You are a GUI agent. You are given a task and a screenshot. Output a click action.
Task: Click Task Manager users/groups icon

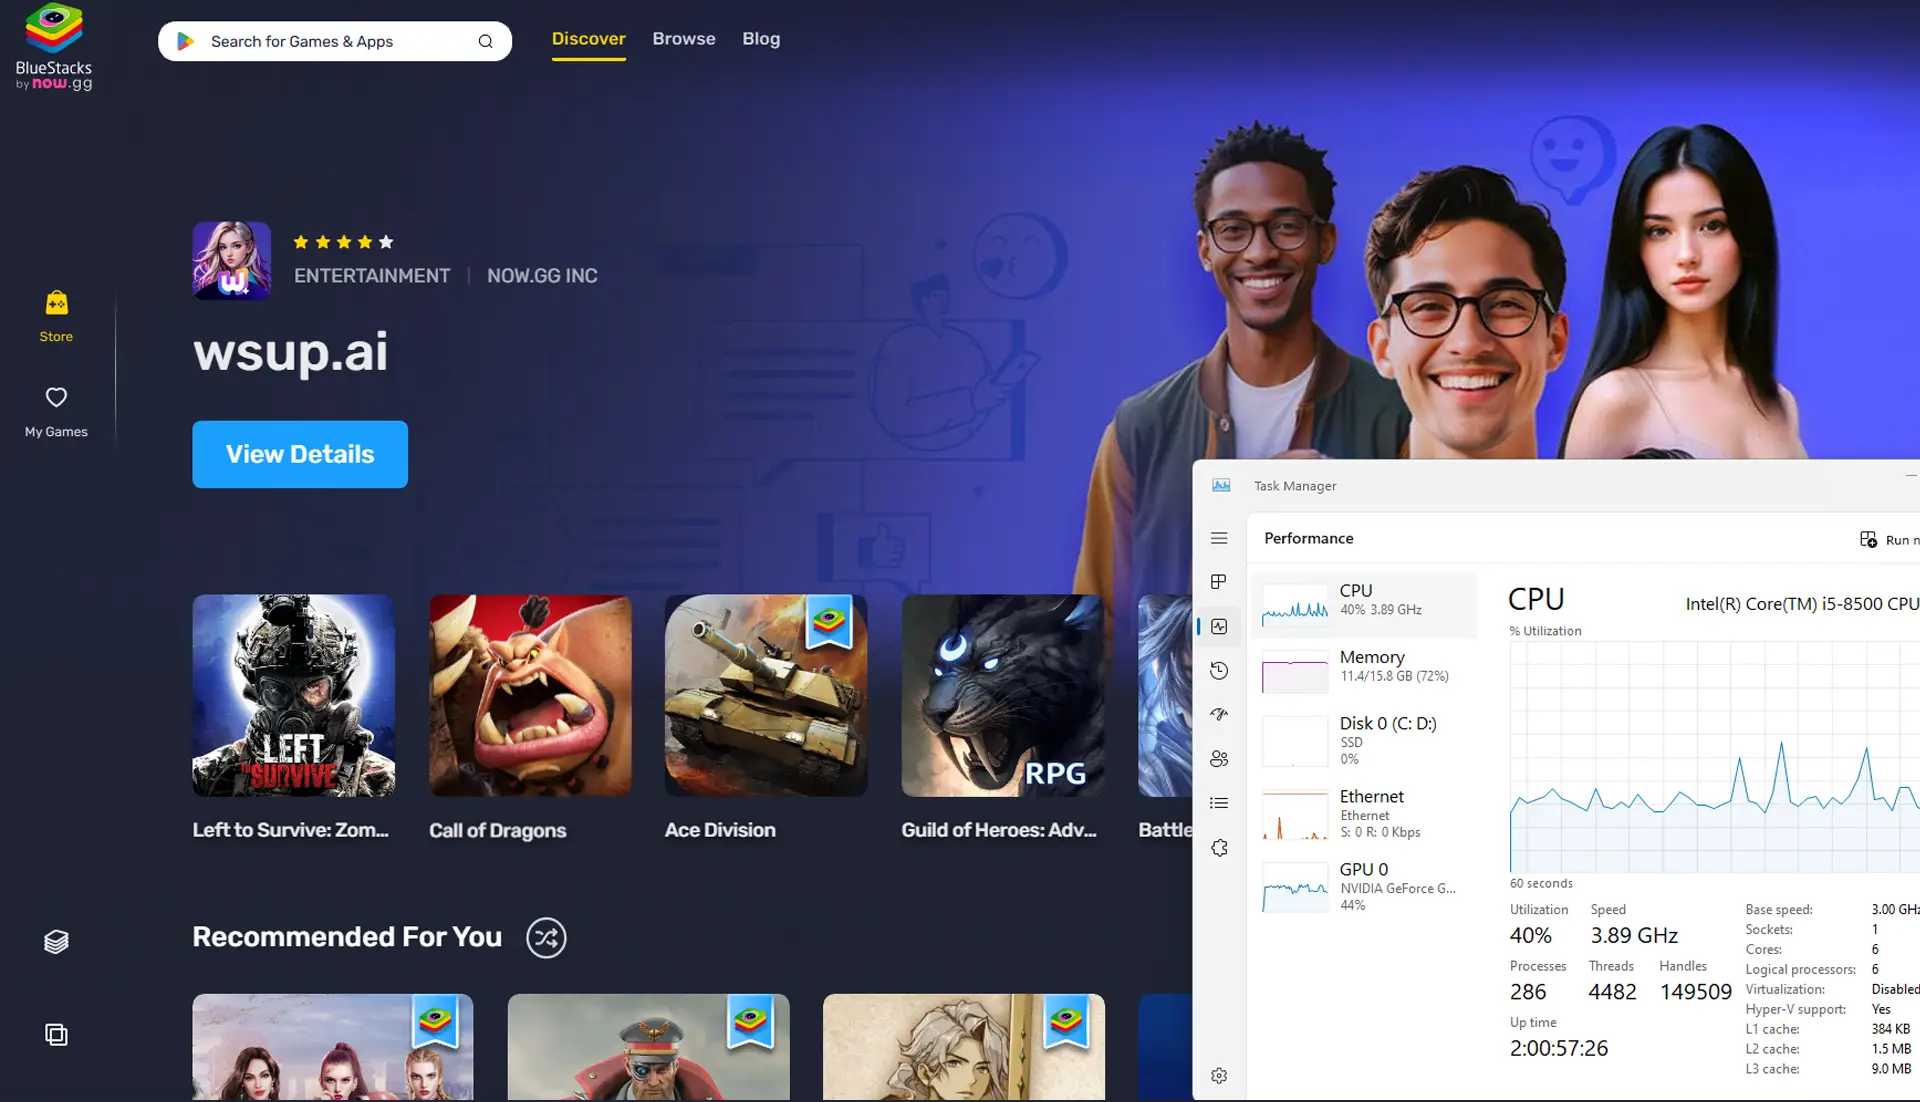pyautogui.click(x=1218, y=758)
